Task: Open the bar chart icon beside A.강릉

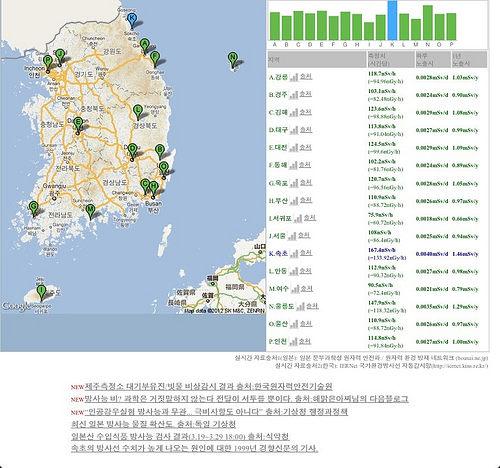Action: click(294, 77)
